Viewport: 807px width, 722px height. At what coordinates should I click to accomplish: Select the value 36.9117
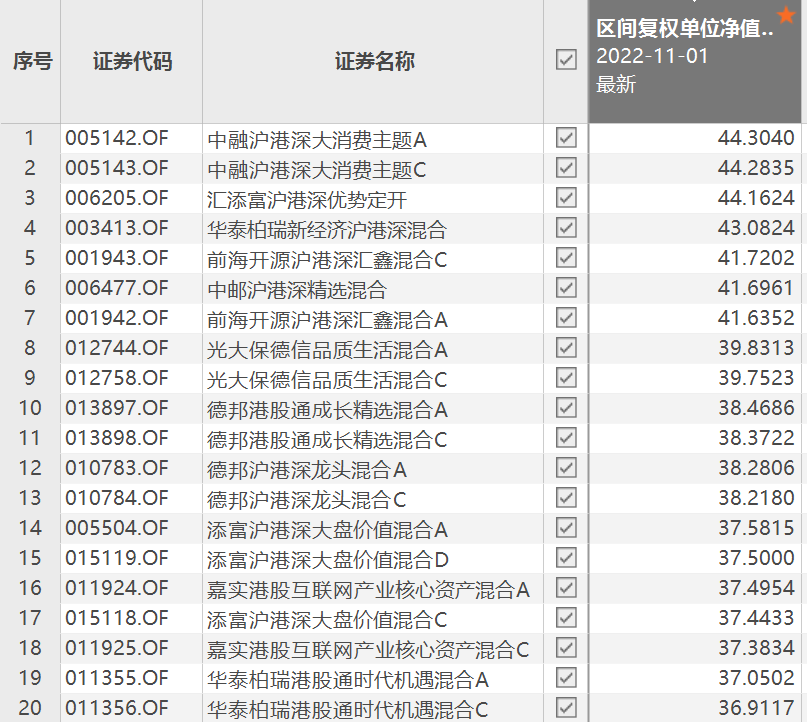click(x=756, y=708)
